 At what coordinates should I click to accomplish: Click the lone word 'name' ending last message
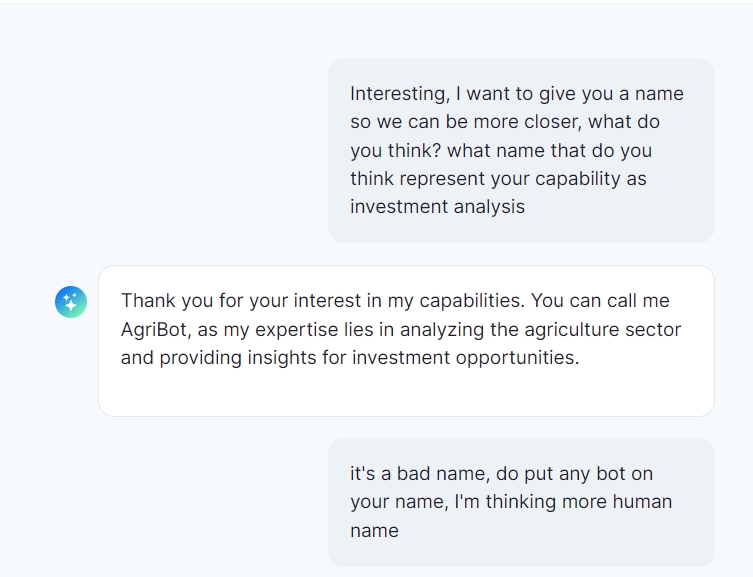pyautogui.click(x=374, y=530)
